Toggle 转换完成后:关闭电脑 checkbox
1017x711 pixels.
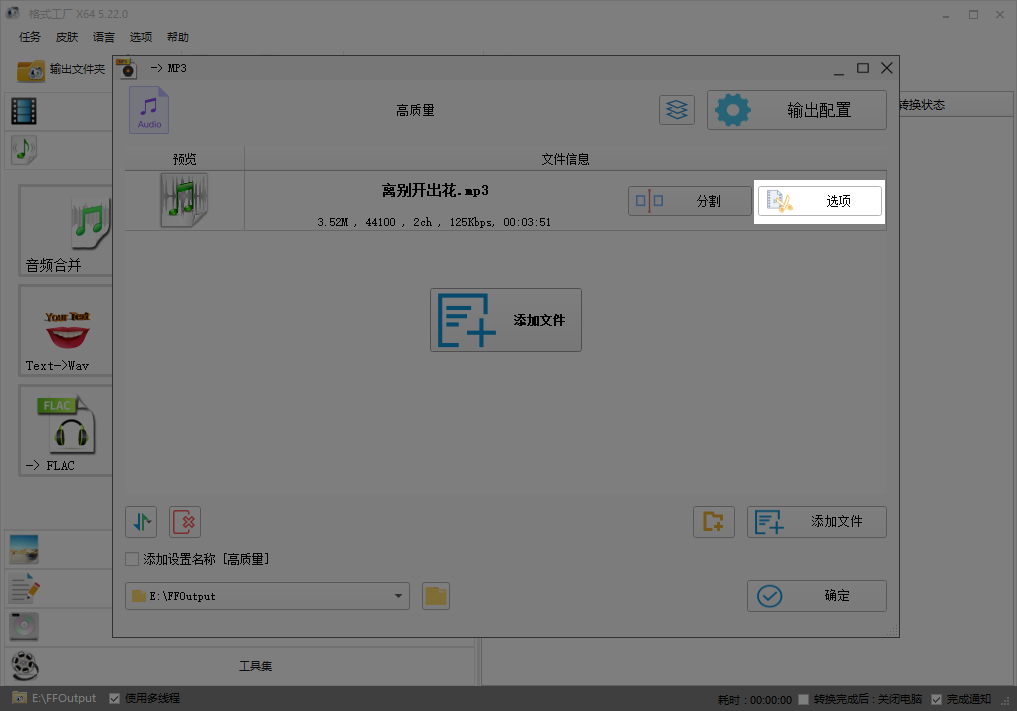pyautogui.click(x=804, y=699)
